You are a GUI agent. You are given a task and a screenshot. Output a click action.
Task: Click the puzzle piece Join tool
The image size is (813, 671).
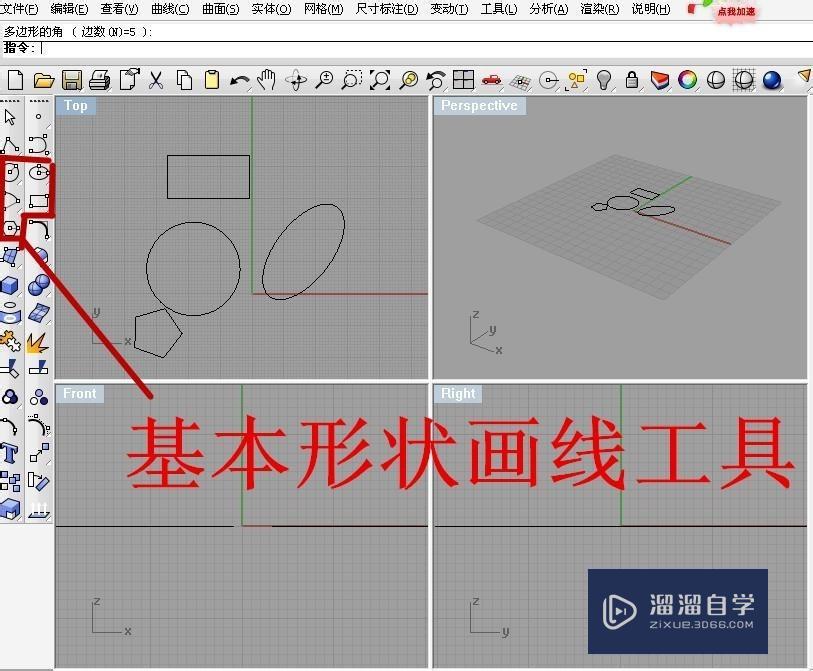click(10, 341)
